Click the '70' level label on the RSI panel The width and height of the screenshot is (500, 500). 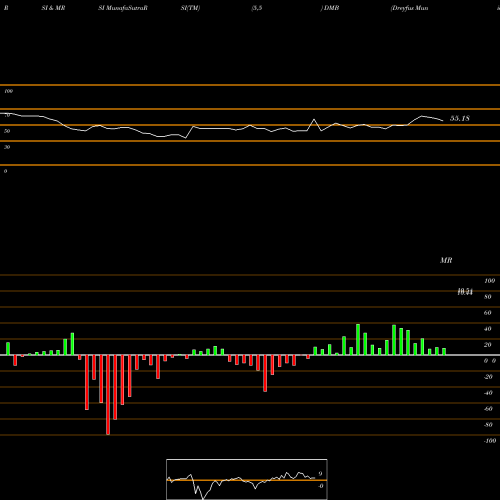(7, 115)
